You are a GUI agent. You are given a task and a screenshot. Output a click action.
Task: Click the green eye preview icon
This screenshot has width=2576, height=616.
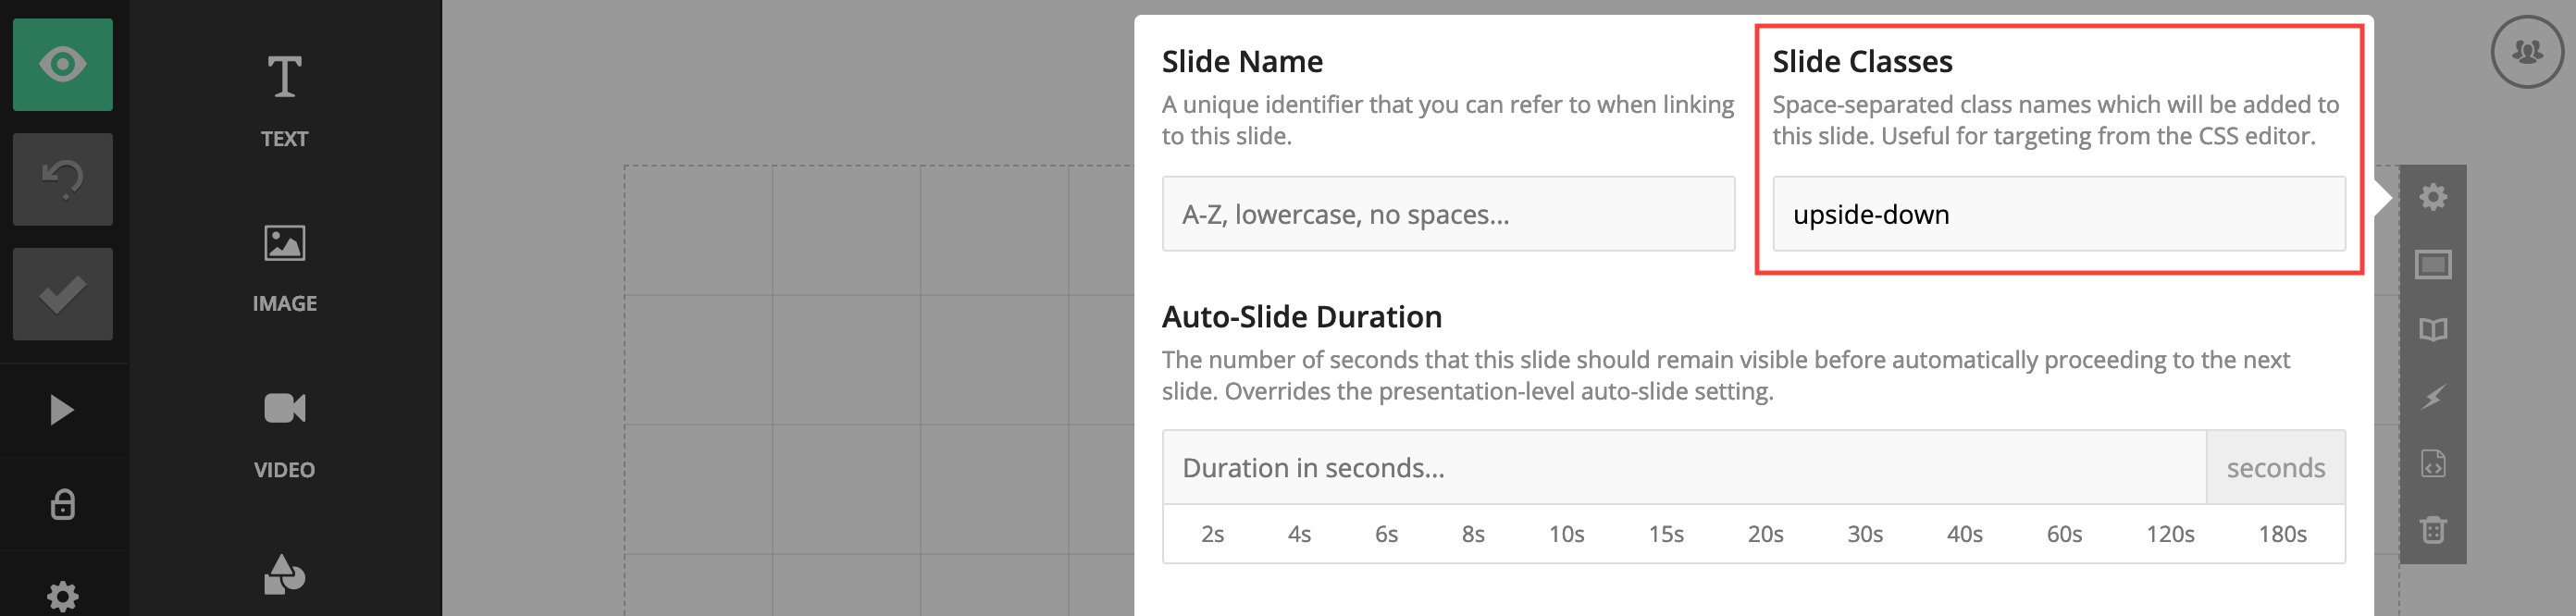tap(62, 65)
